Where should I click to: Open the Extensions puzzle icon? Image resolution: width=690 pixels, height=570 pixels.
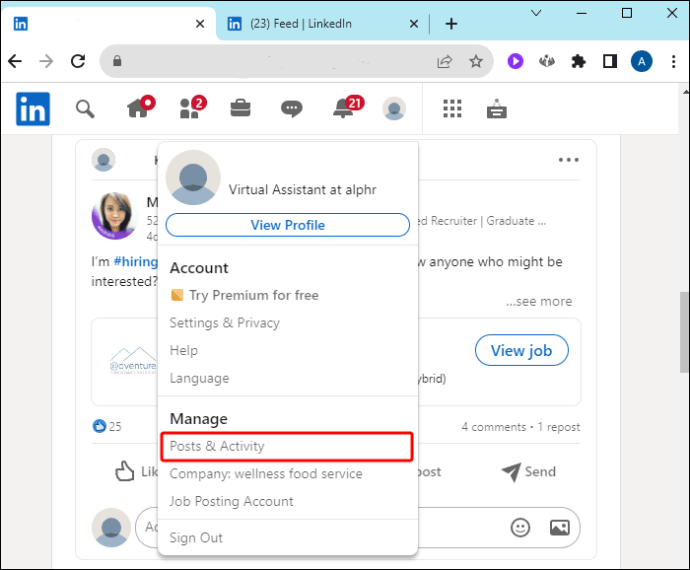578,61
